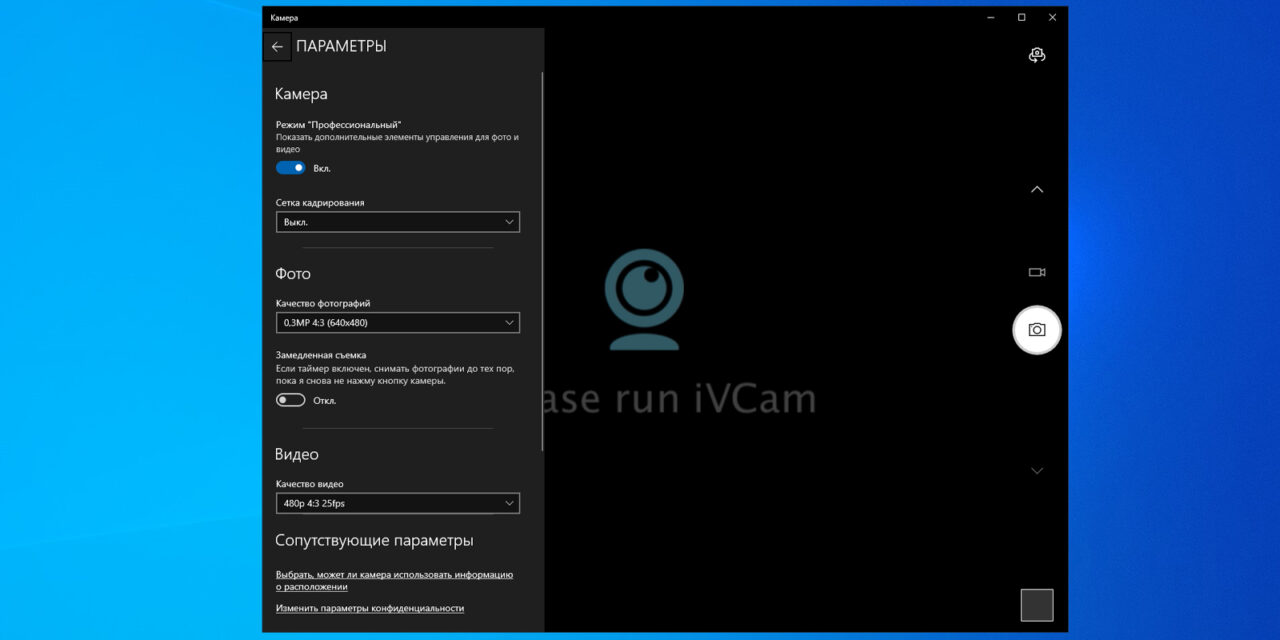Select next capture mode with the down chevron

1037,470
